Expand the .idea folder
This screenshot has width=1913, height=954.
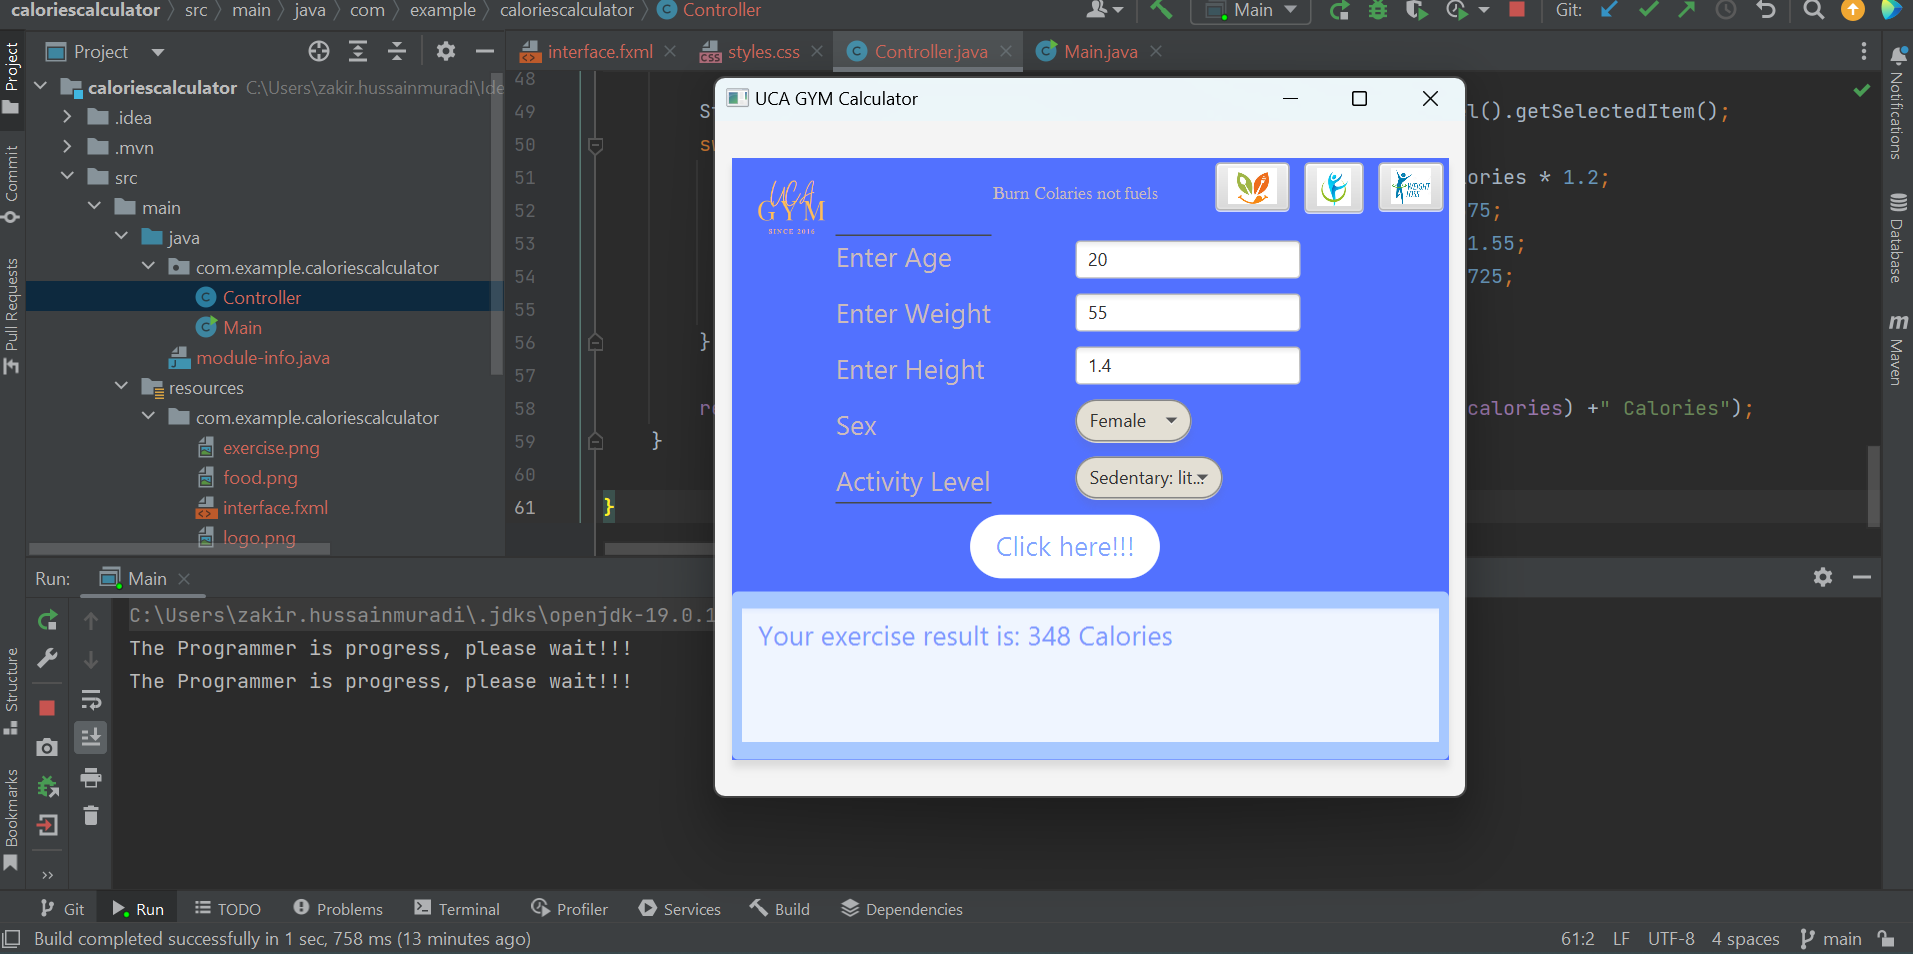(68, 117)
